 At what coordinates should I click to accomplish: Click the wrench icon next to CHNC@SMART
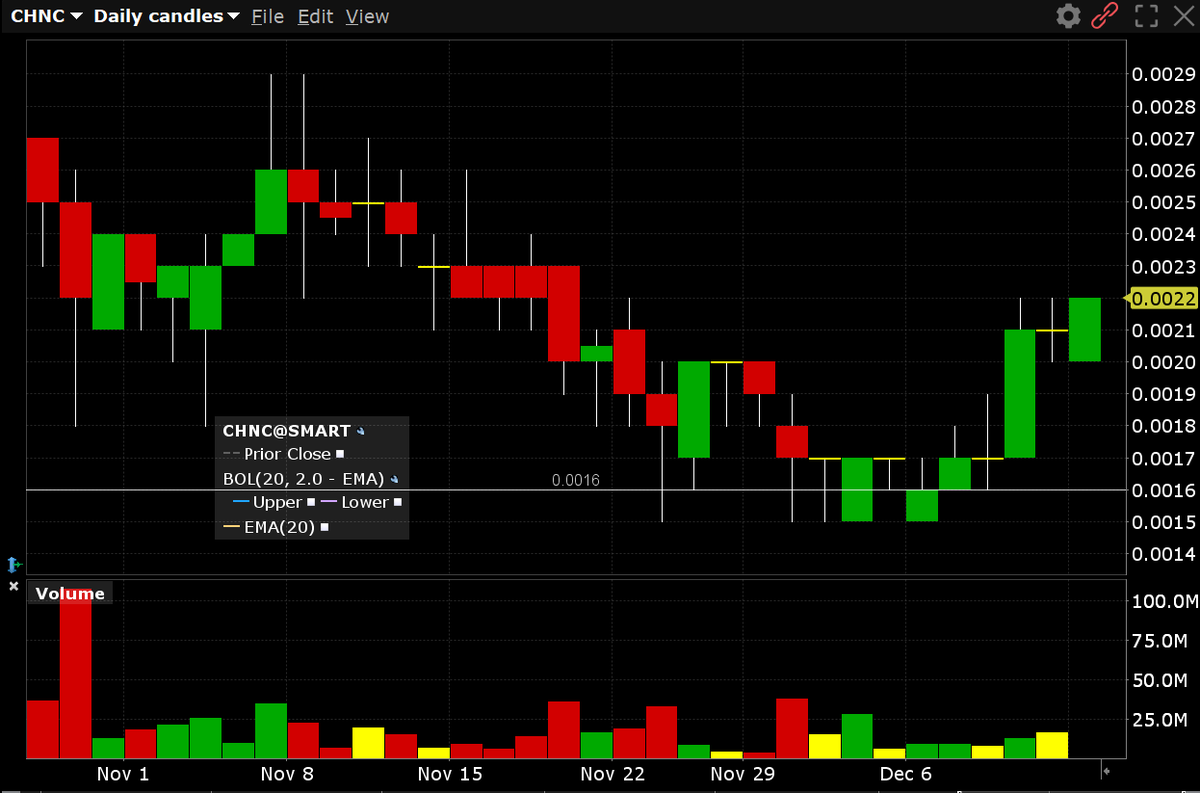coord(360,432)
